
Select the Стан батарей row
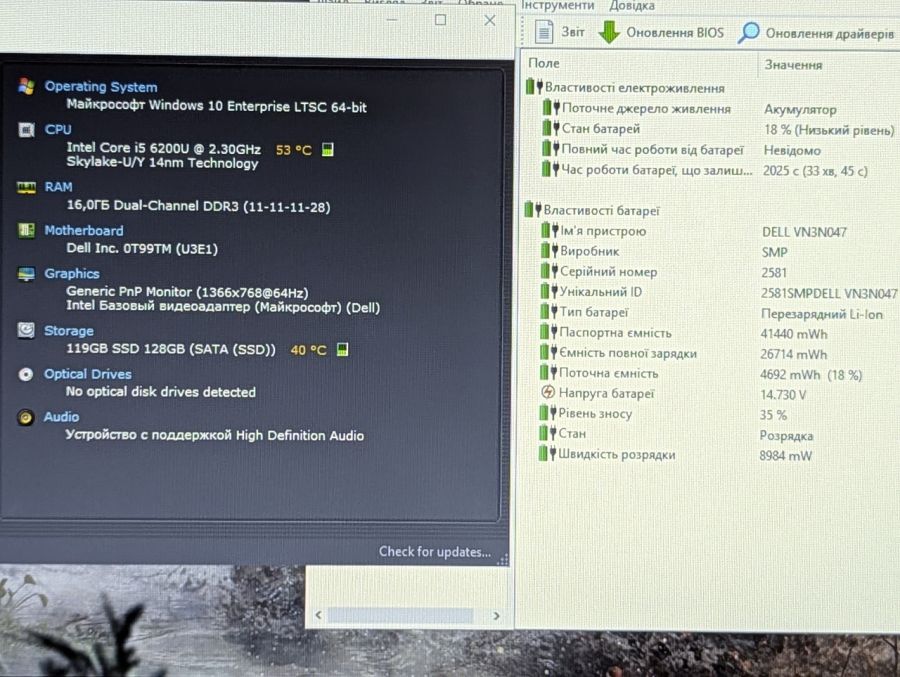tap(717, 129)
